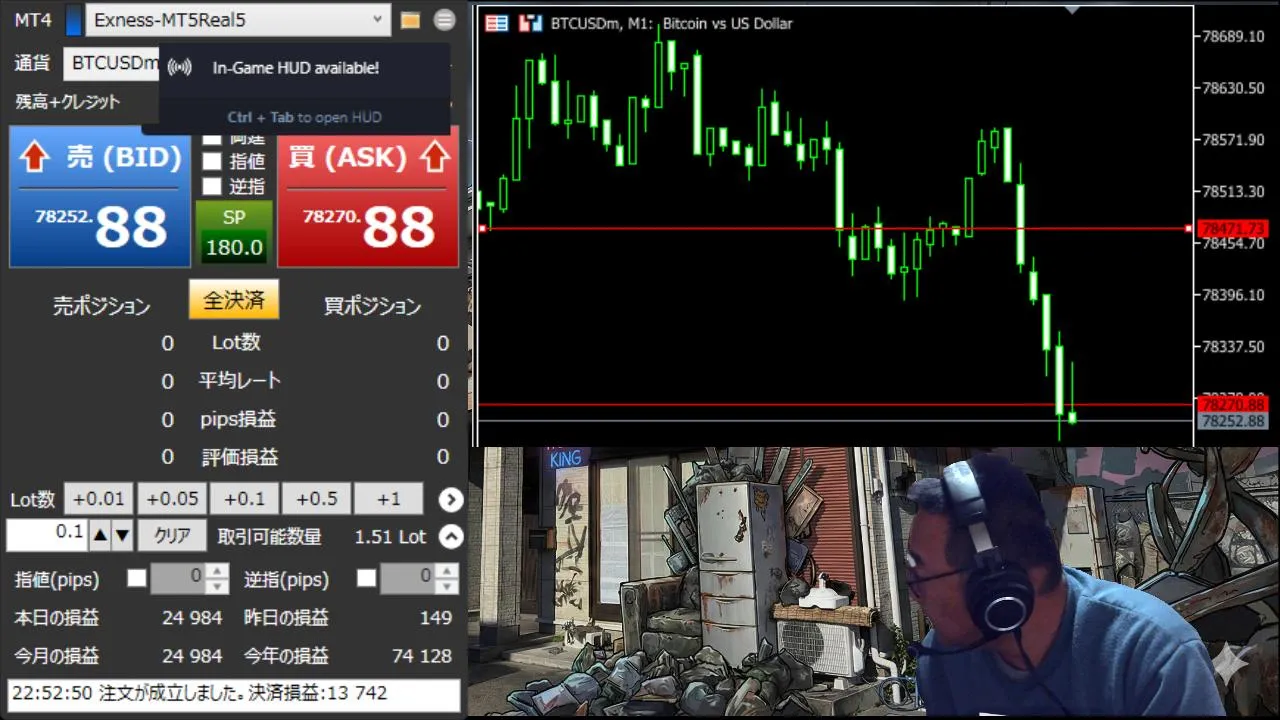Add +0.05 to lot size
The width and height of the screenshot is (1280, 720).
(x=171, y=499)
